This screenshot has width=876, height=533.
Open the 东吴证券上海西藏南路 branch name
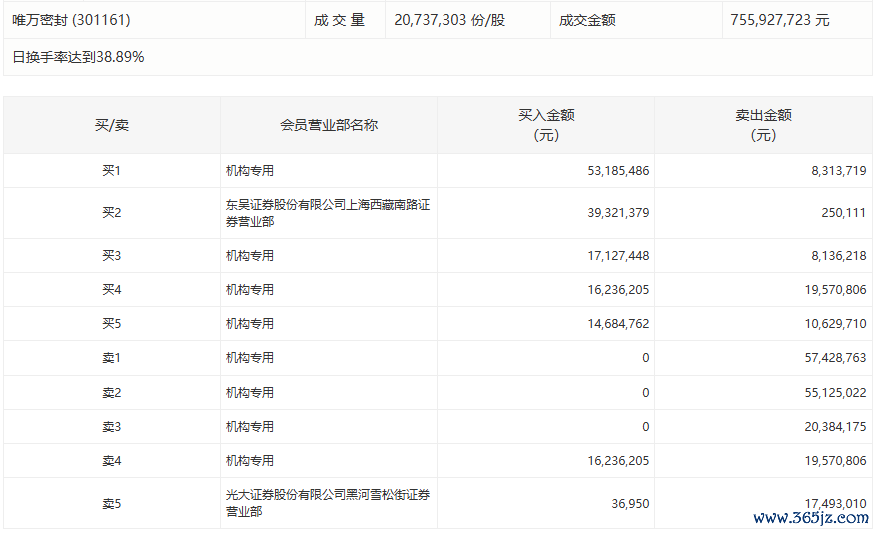[327, 213]
